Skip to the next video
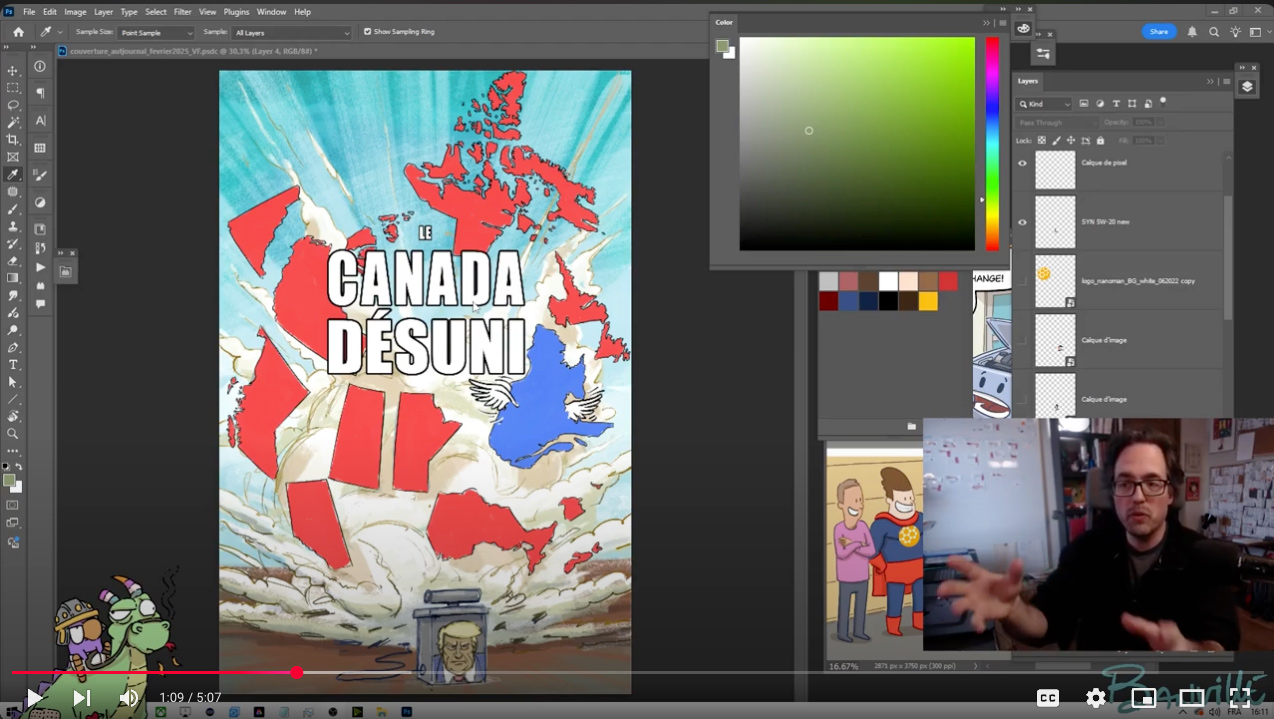The width and height of the screenshot is (1274, 719). [x=82, y=698]
